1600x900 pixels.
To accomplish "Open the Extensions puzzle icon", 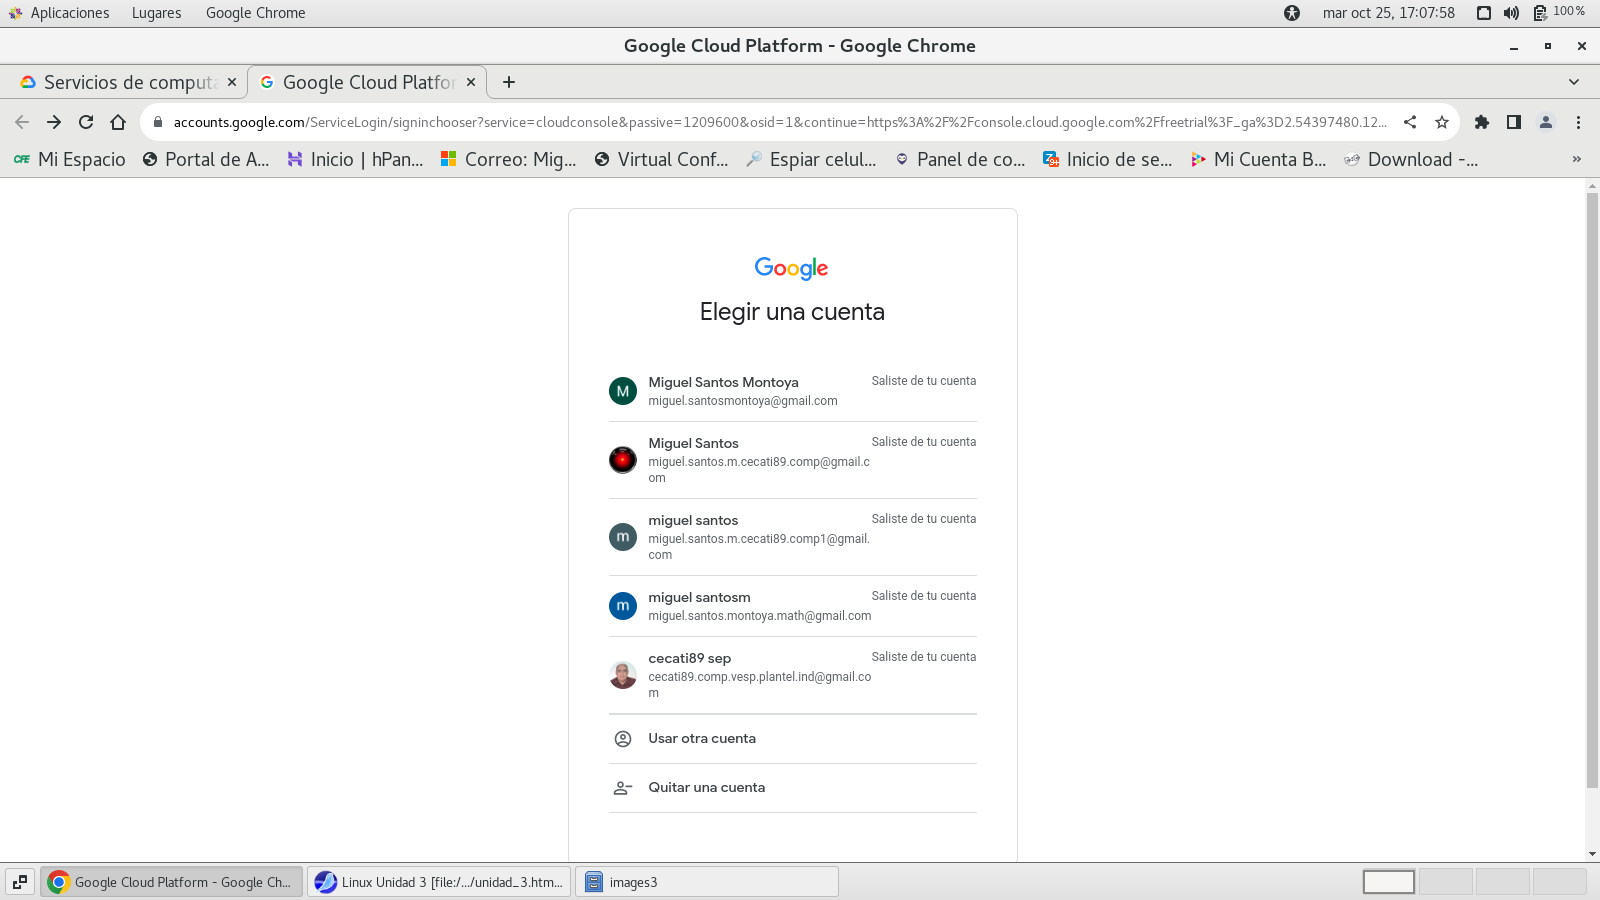I will (1481, 122).
